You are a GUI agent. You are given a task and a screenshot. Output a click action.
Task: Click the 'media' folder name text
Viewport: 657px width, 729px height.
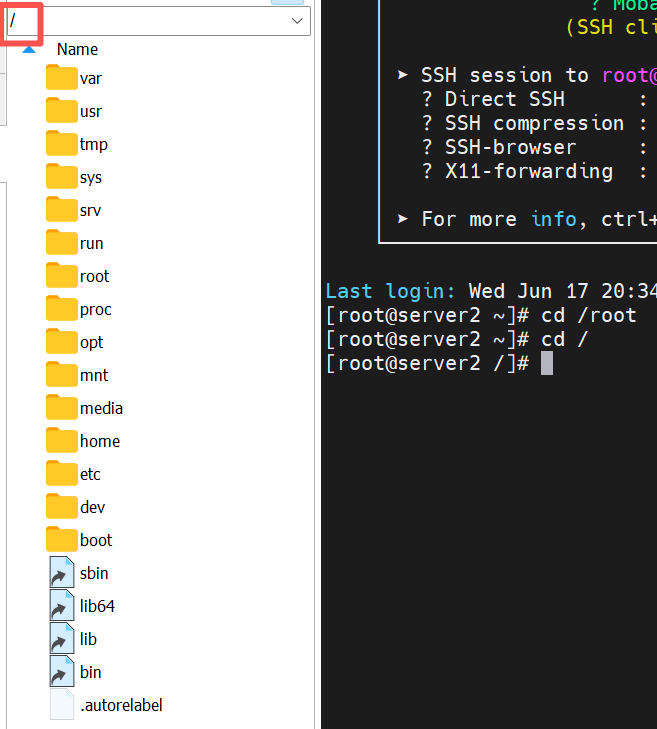click(x=101, y=408)
